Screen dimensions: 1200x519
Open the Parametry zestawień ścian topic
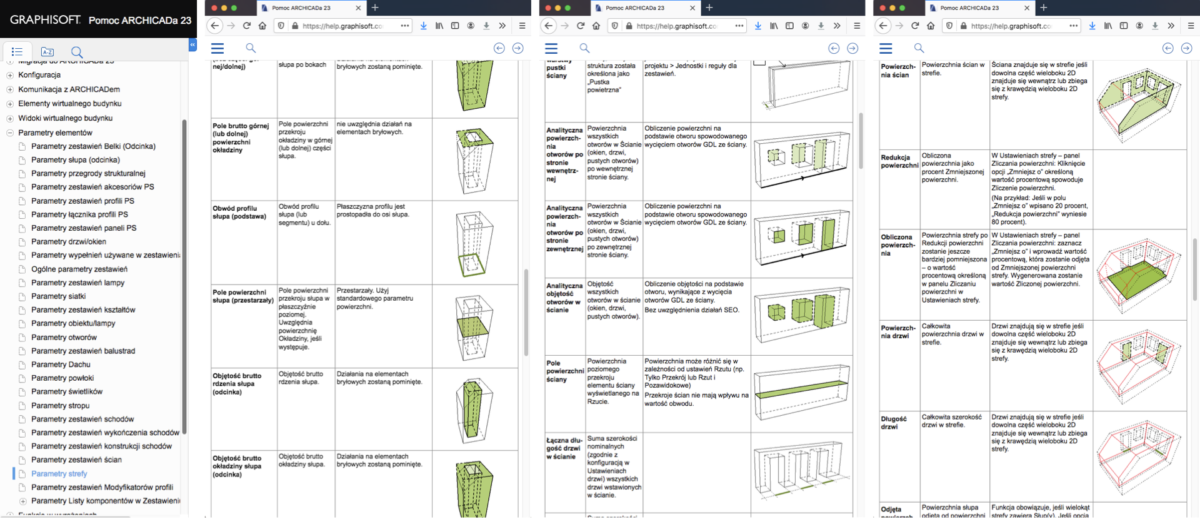tap(78, 459)
